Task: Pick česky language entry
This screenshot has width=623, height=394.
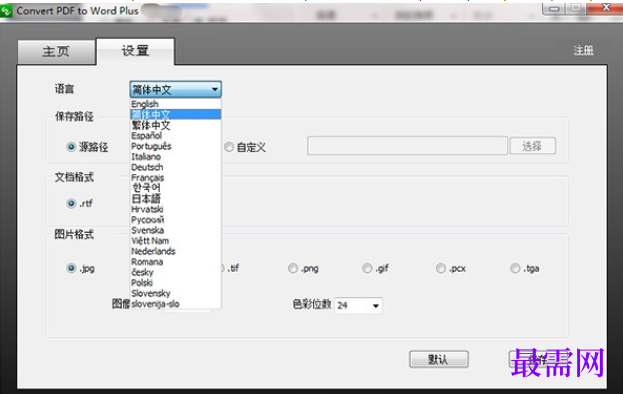Action: click(176, 272)
